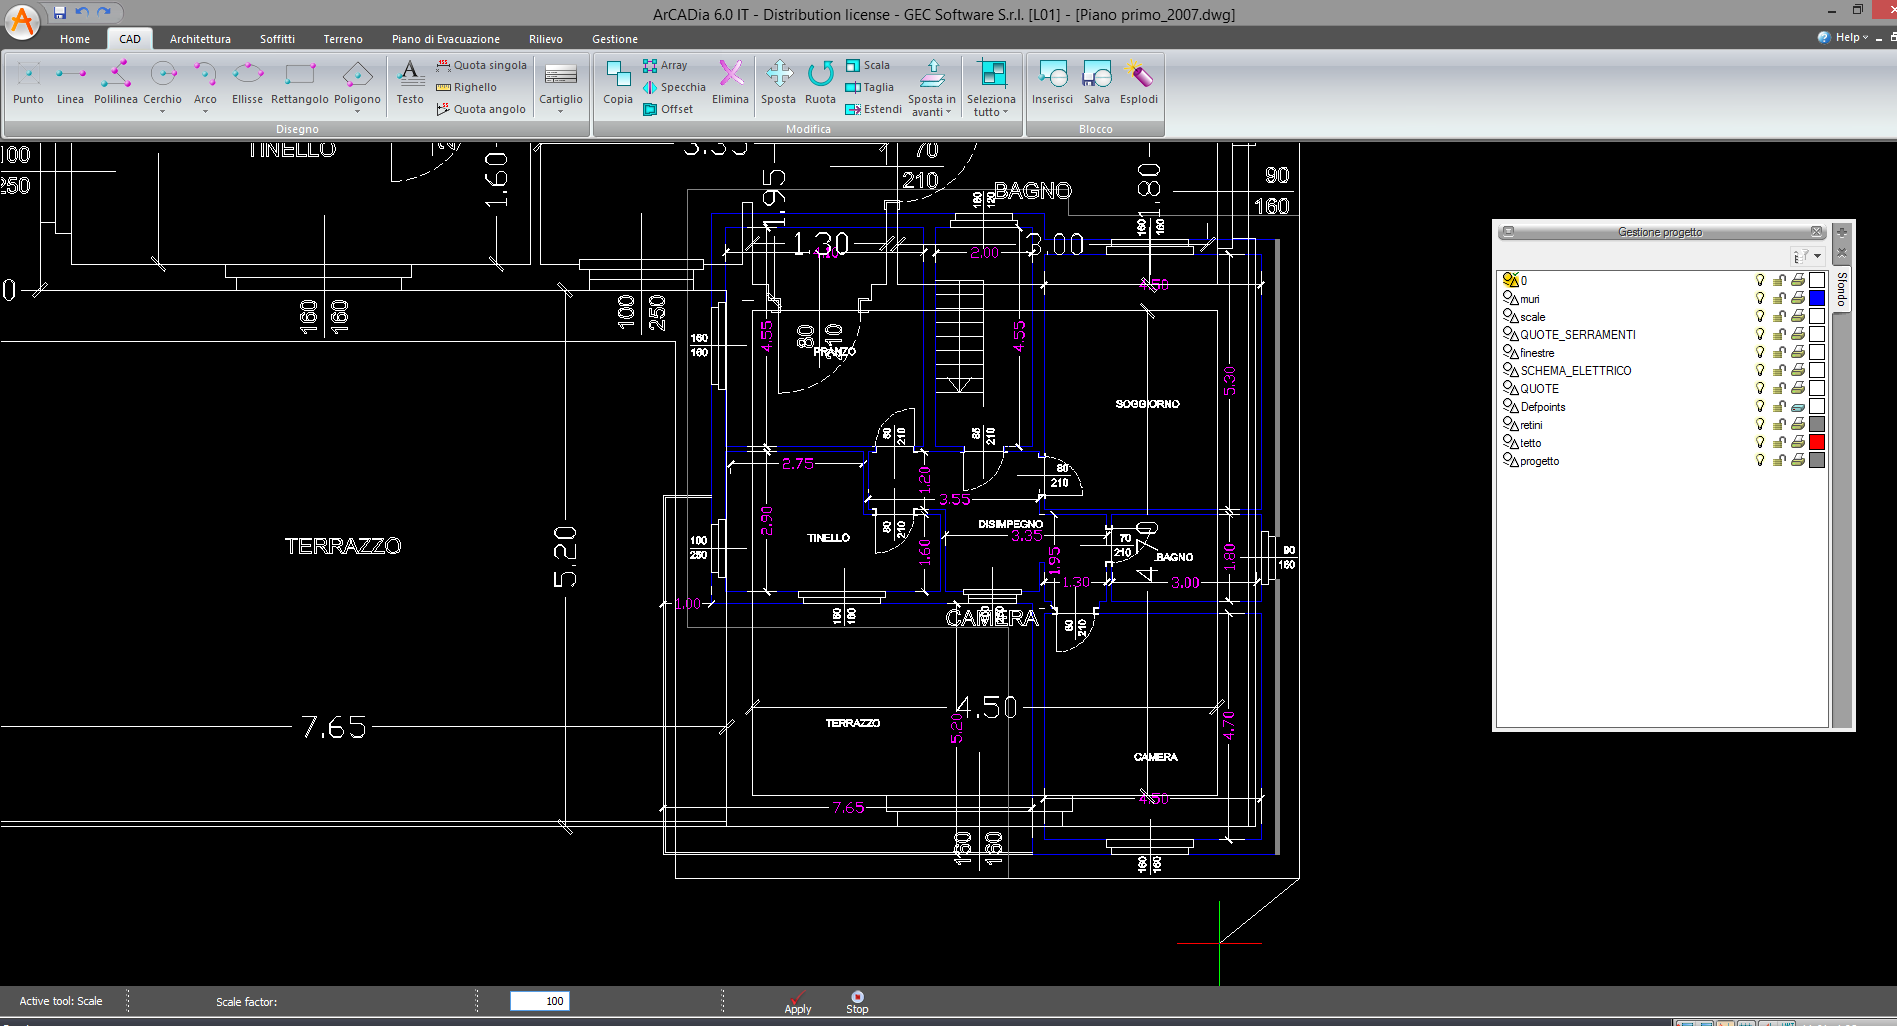Toggle visibility bulb of muri layer

click(1760, 299)
